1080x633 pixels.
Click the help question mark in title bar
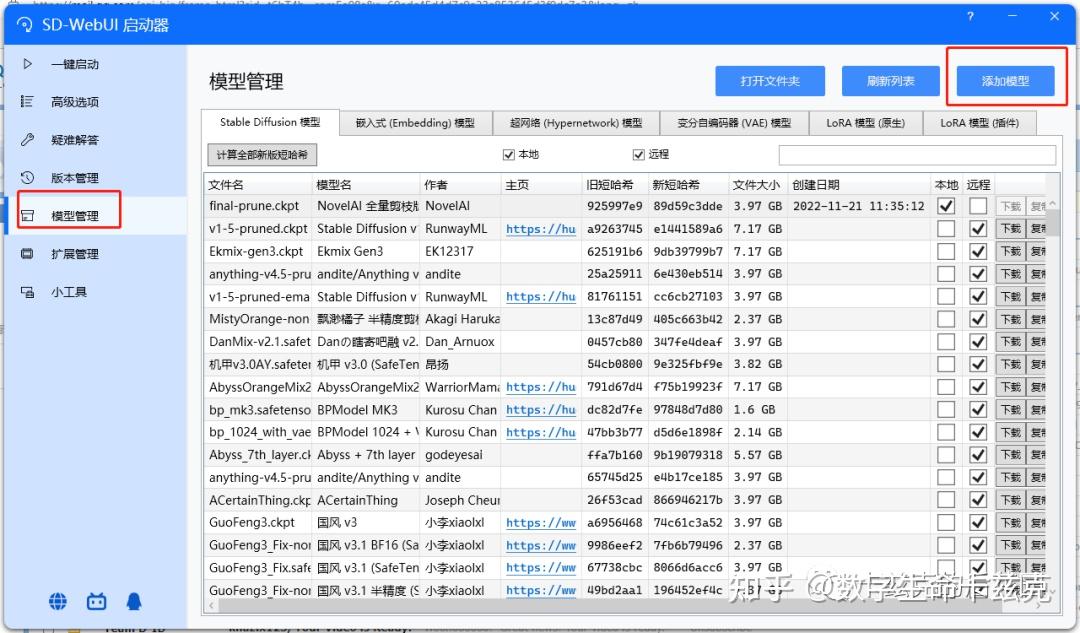pyautogui.click(x=970, y=16)
